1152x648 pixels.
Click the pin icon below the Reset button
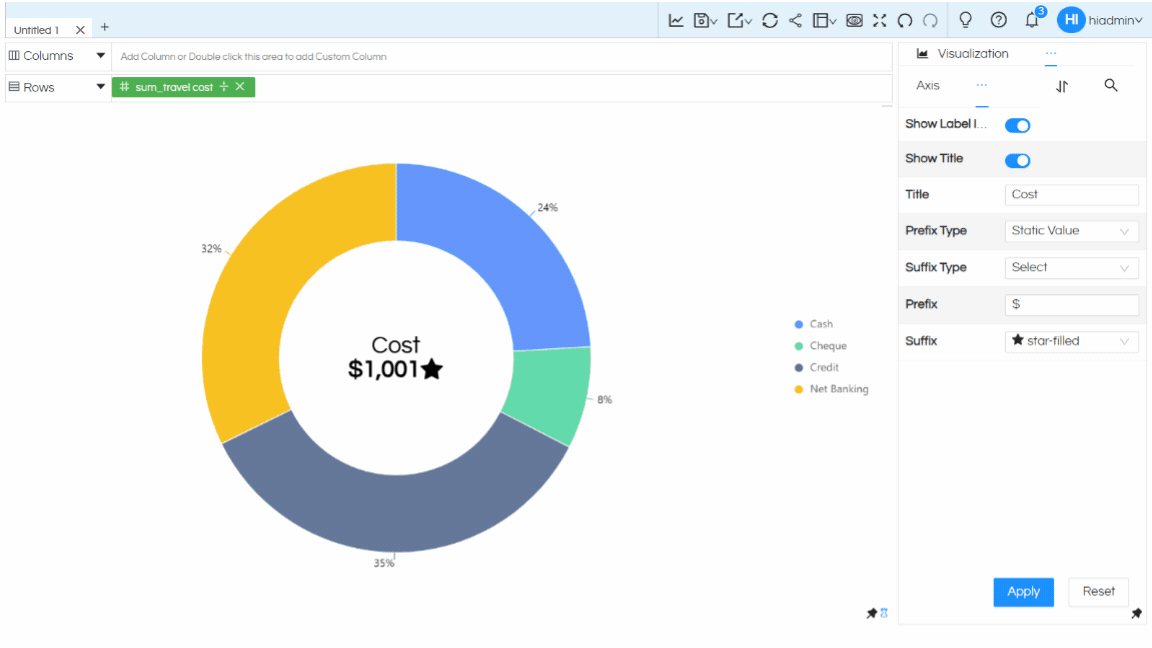pos(1137,613)
